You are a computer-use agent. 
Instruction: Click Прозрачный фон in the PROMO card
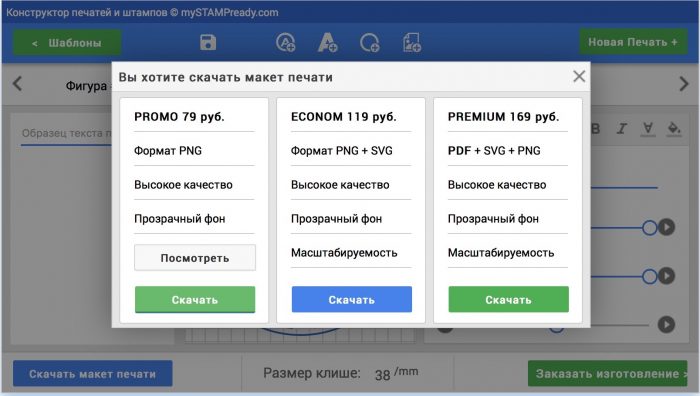click(180, 219)
